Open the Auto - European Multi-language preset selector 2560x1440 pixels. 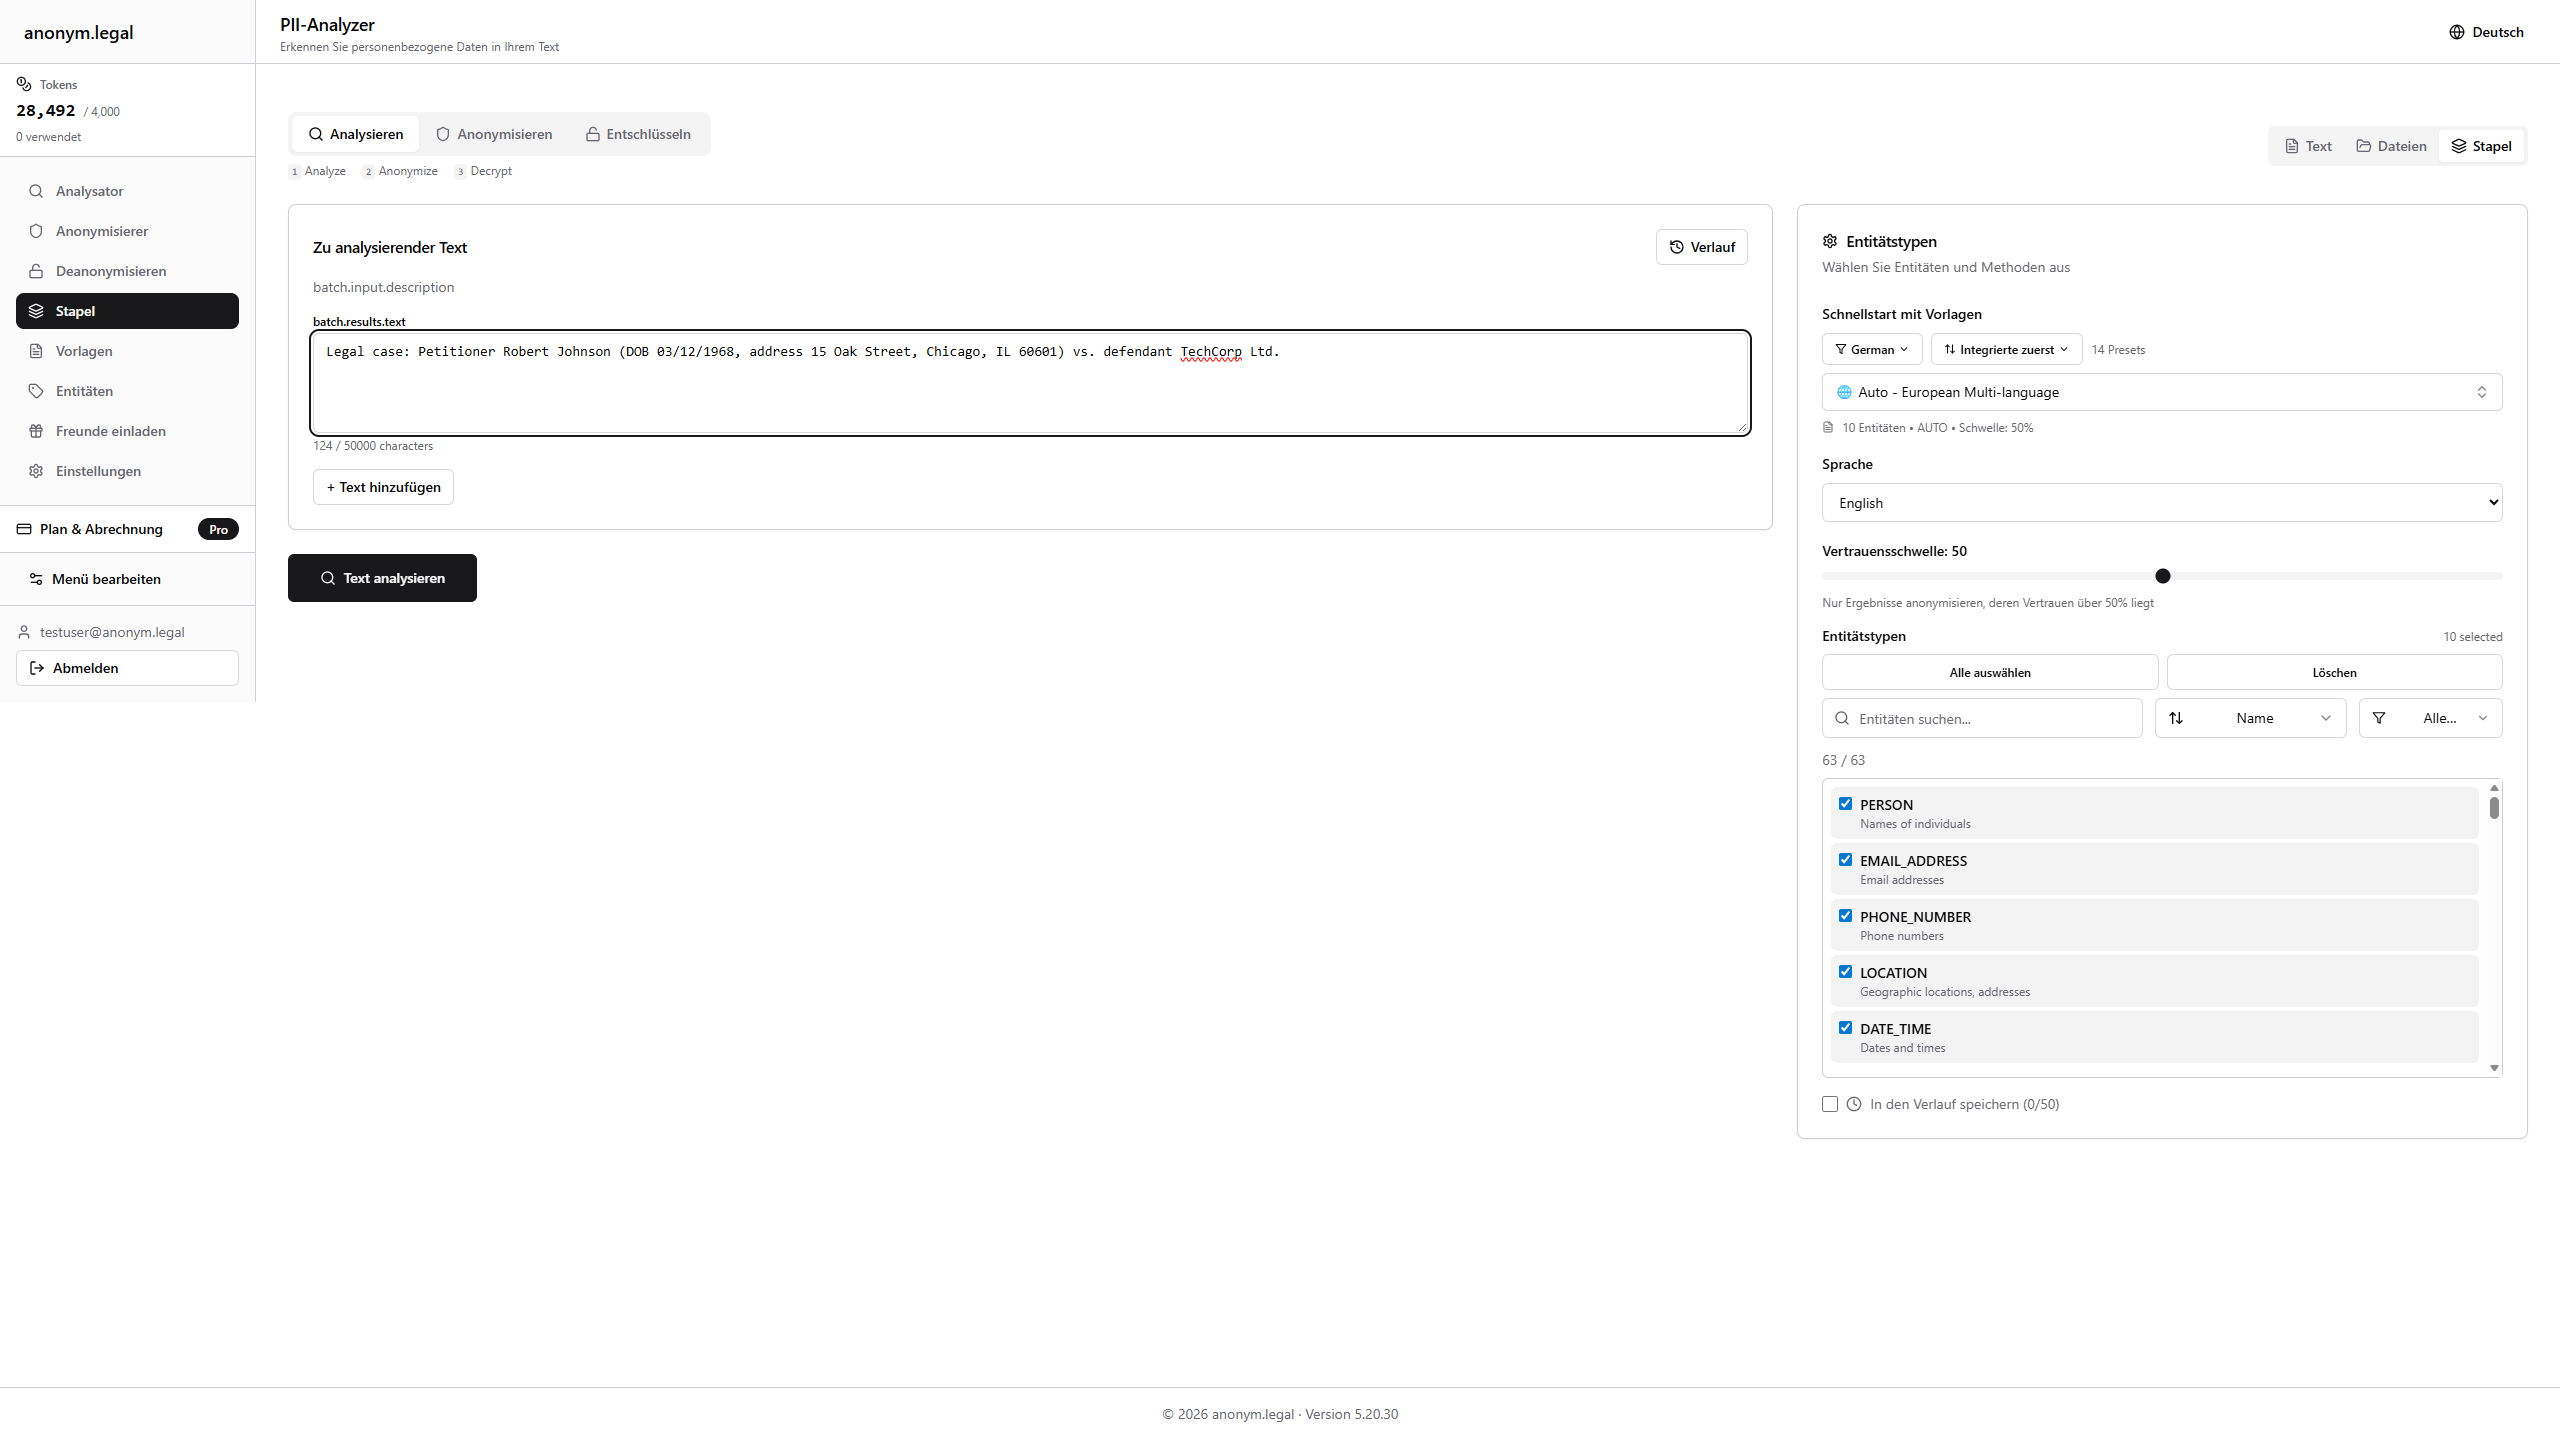point(2161,391)
